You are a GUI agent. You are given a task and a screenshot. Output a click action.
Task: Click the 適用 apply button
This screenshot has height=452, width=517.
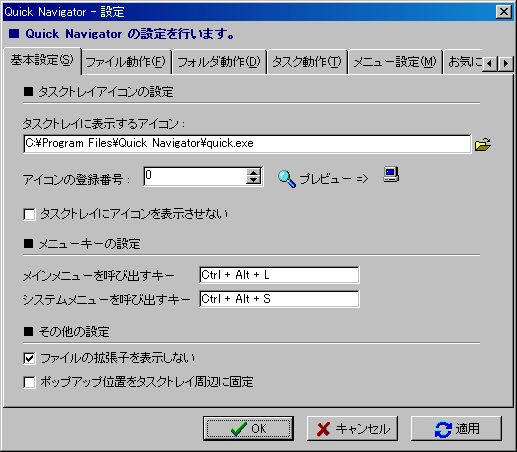(x=456, y=428)
